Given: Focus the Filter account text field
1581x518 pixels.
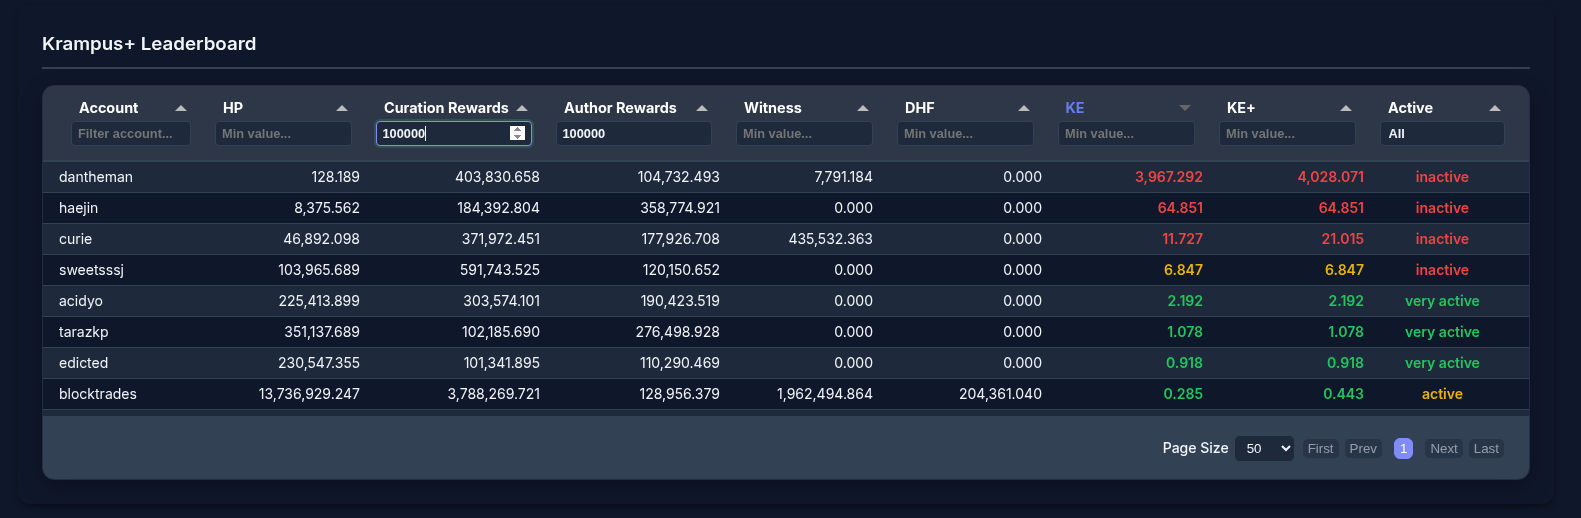Looking at the screenshot, I should coord(130,134).
